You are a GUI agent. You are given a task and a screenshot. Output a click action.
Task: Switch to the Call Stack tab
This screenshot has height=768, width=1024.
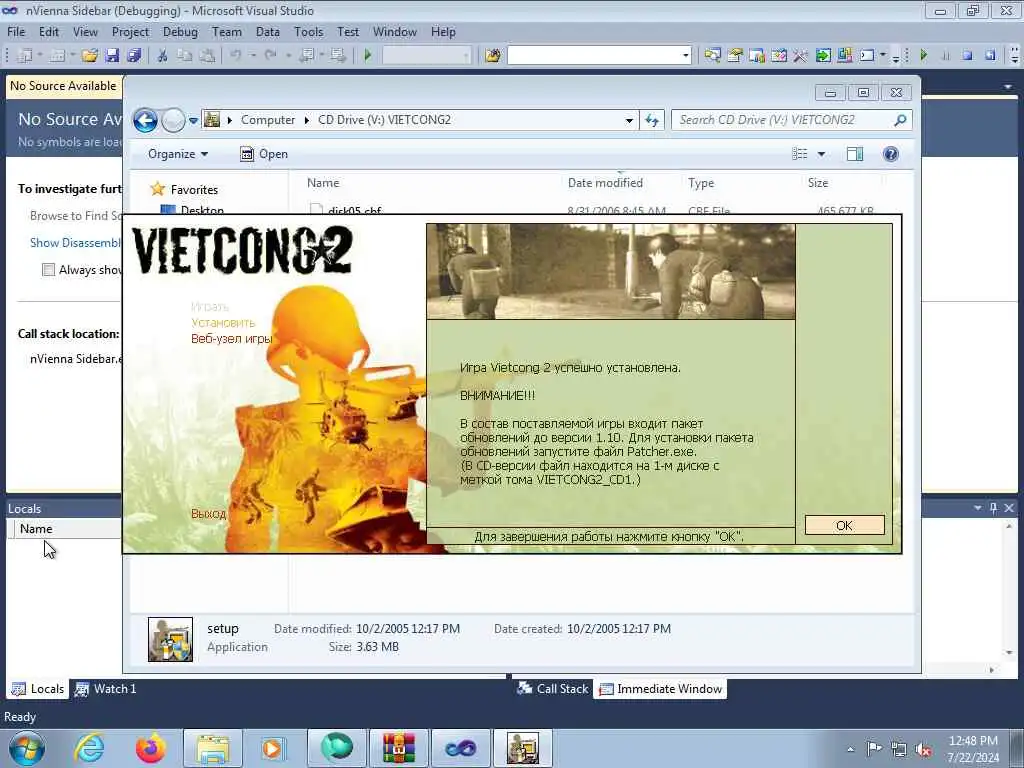(x=552, y=689)
